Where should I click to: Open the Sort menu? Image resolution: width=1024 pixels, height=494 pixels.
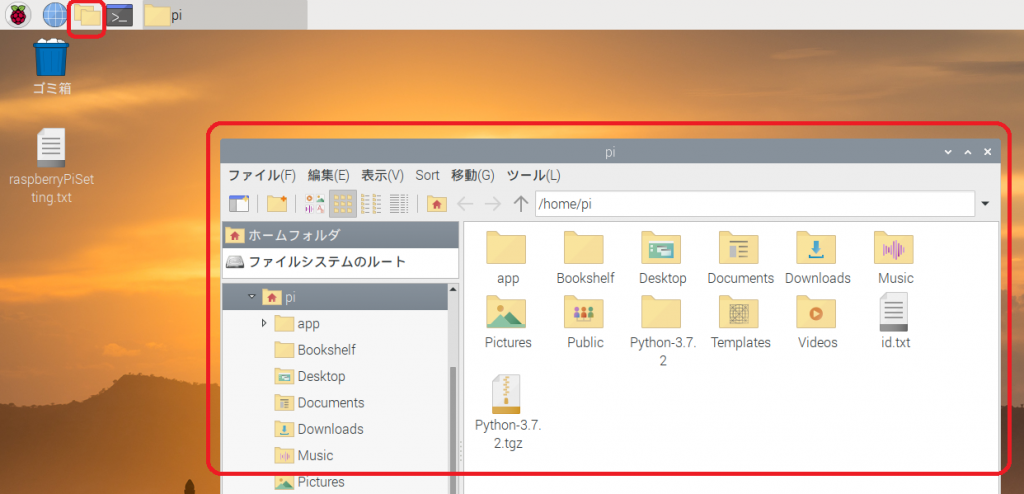pos(427,175)
